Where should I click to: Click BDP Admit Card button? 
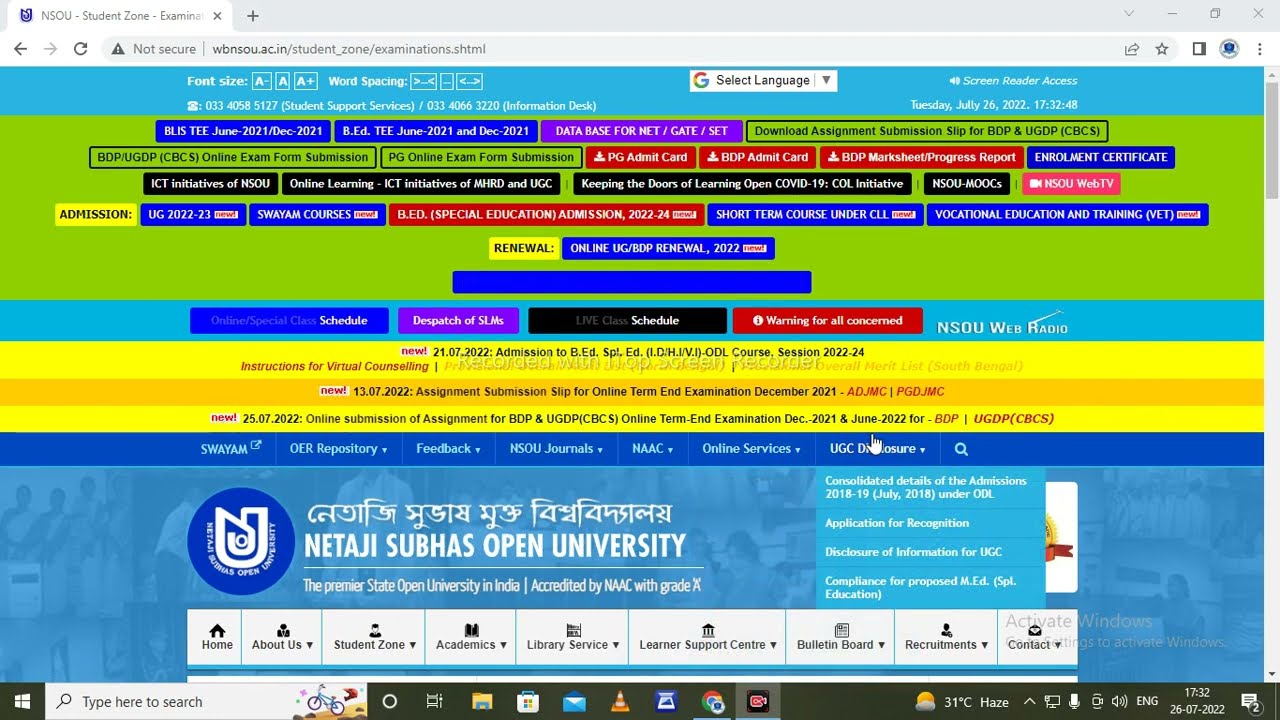(758, 157)
